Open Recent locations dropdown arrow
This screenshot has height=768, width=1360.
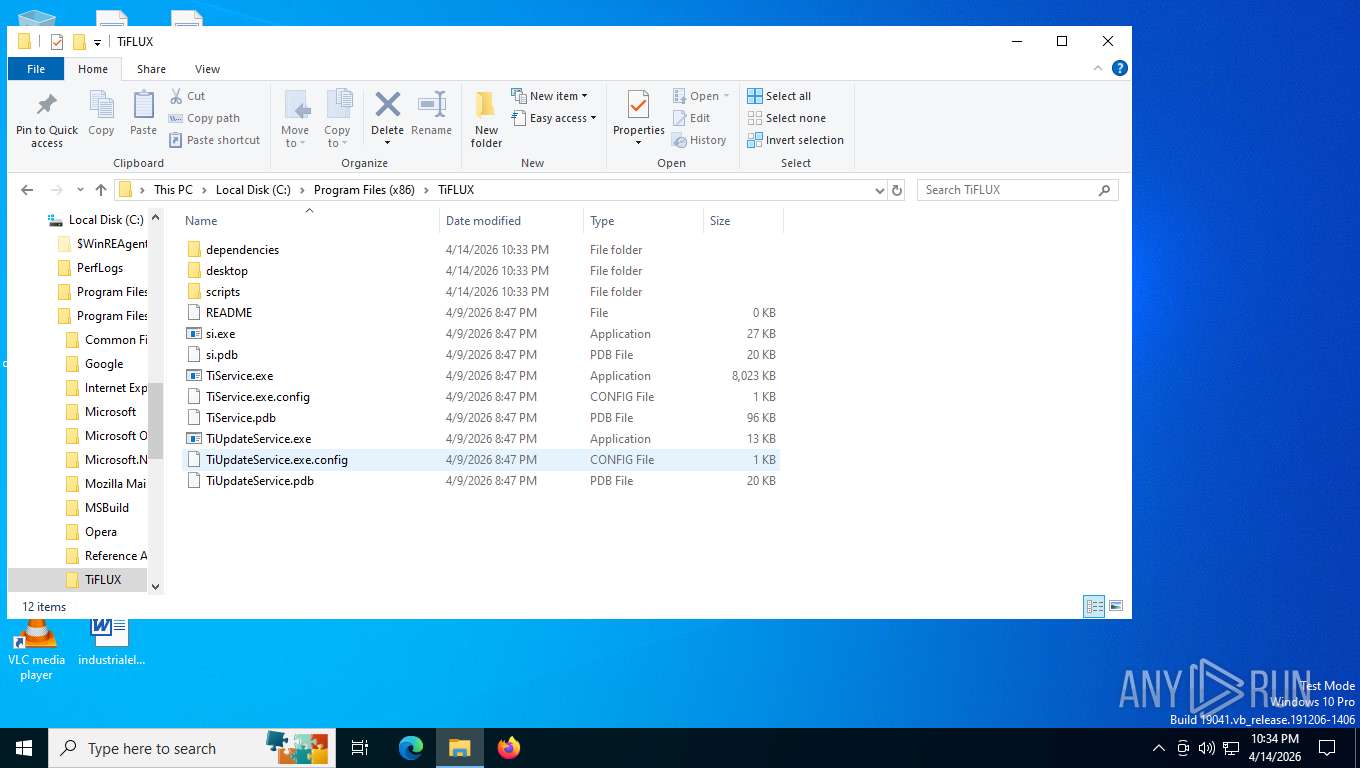[79, 190]
